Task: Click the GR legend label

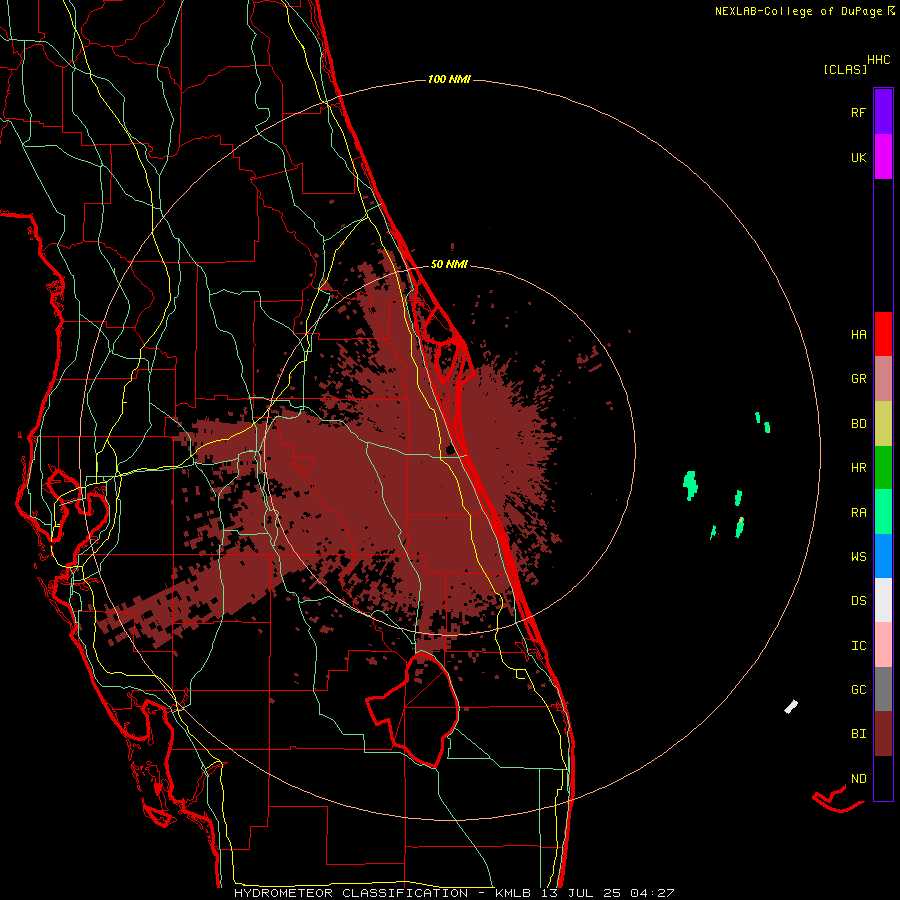Action: (x=858, y=379)
